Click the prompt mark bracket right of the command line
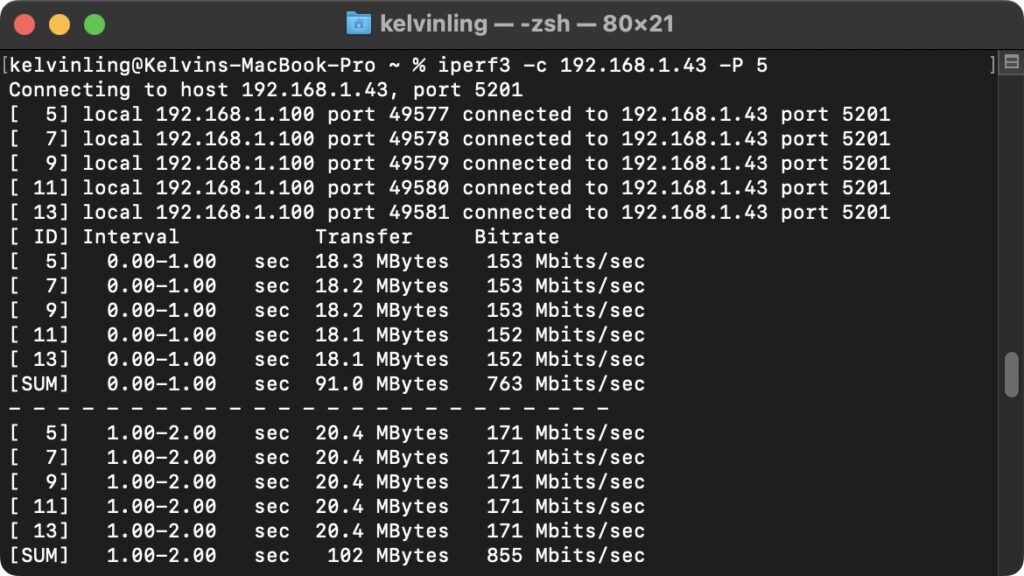This screenshot has height=576, width=1024. point(993,65)
